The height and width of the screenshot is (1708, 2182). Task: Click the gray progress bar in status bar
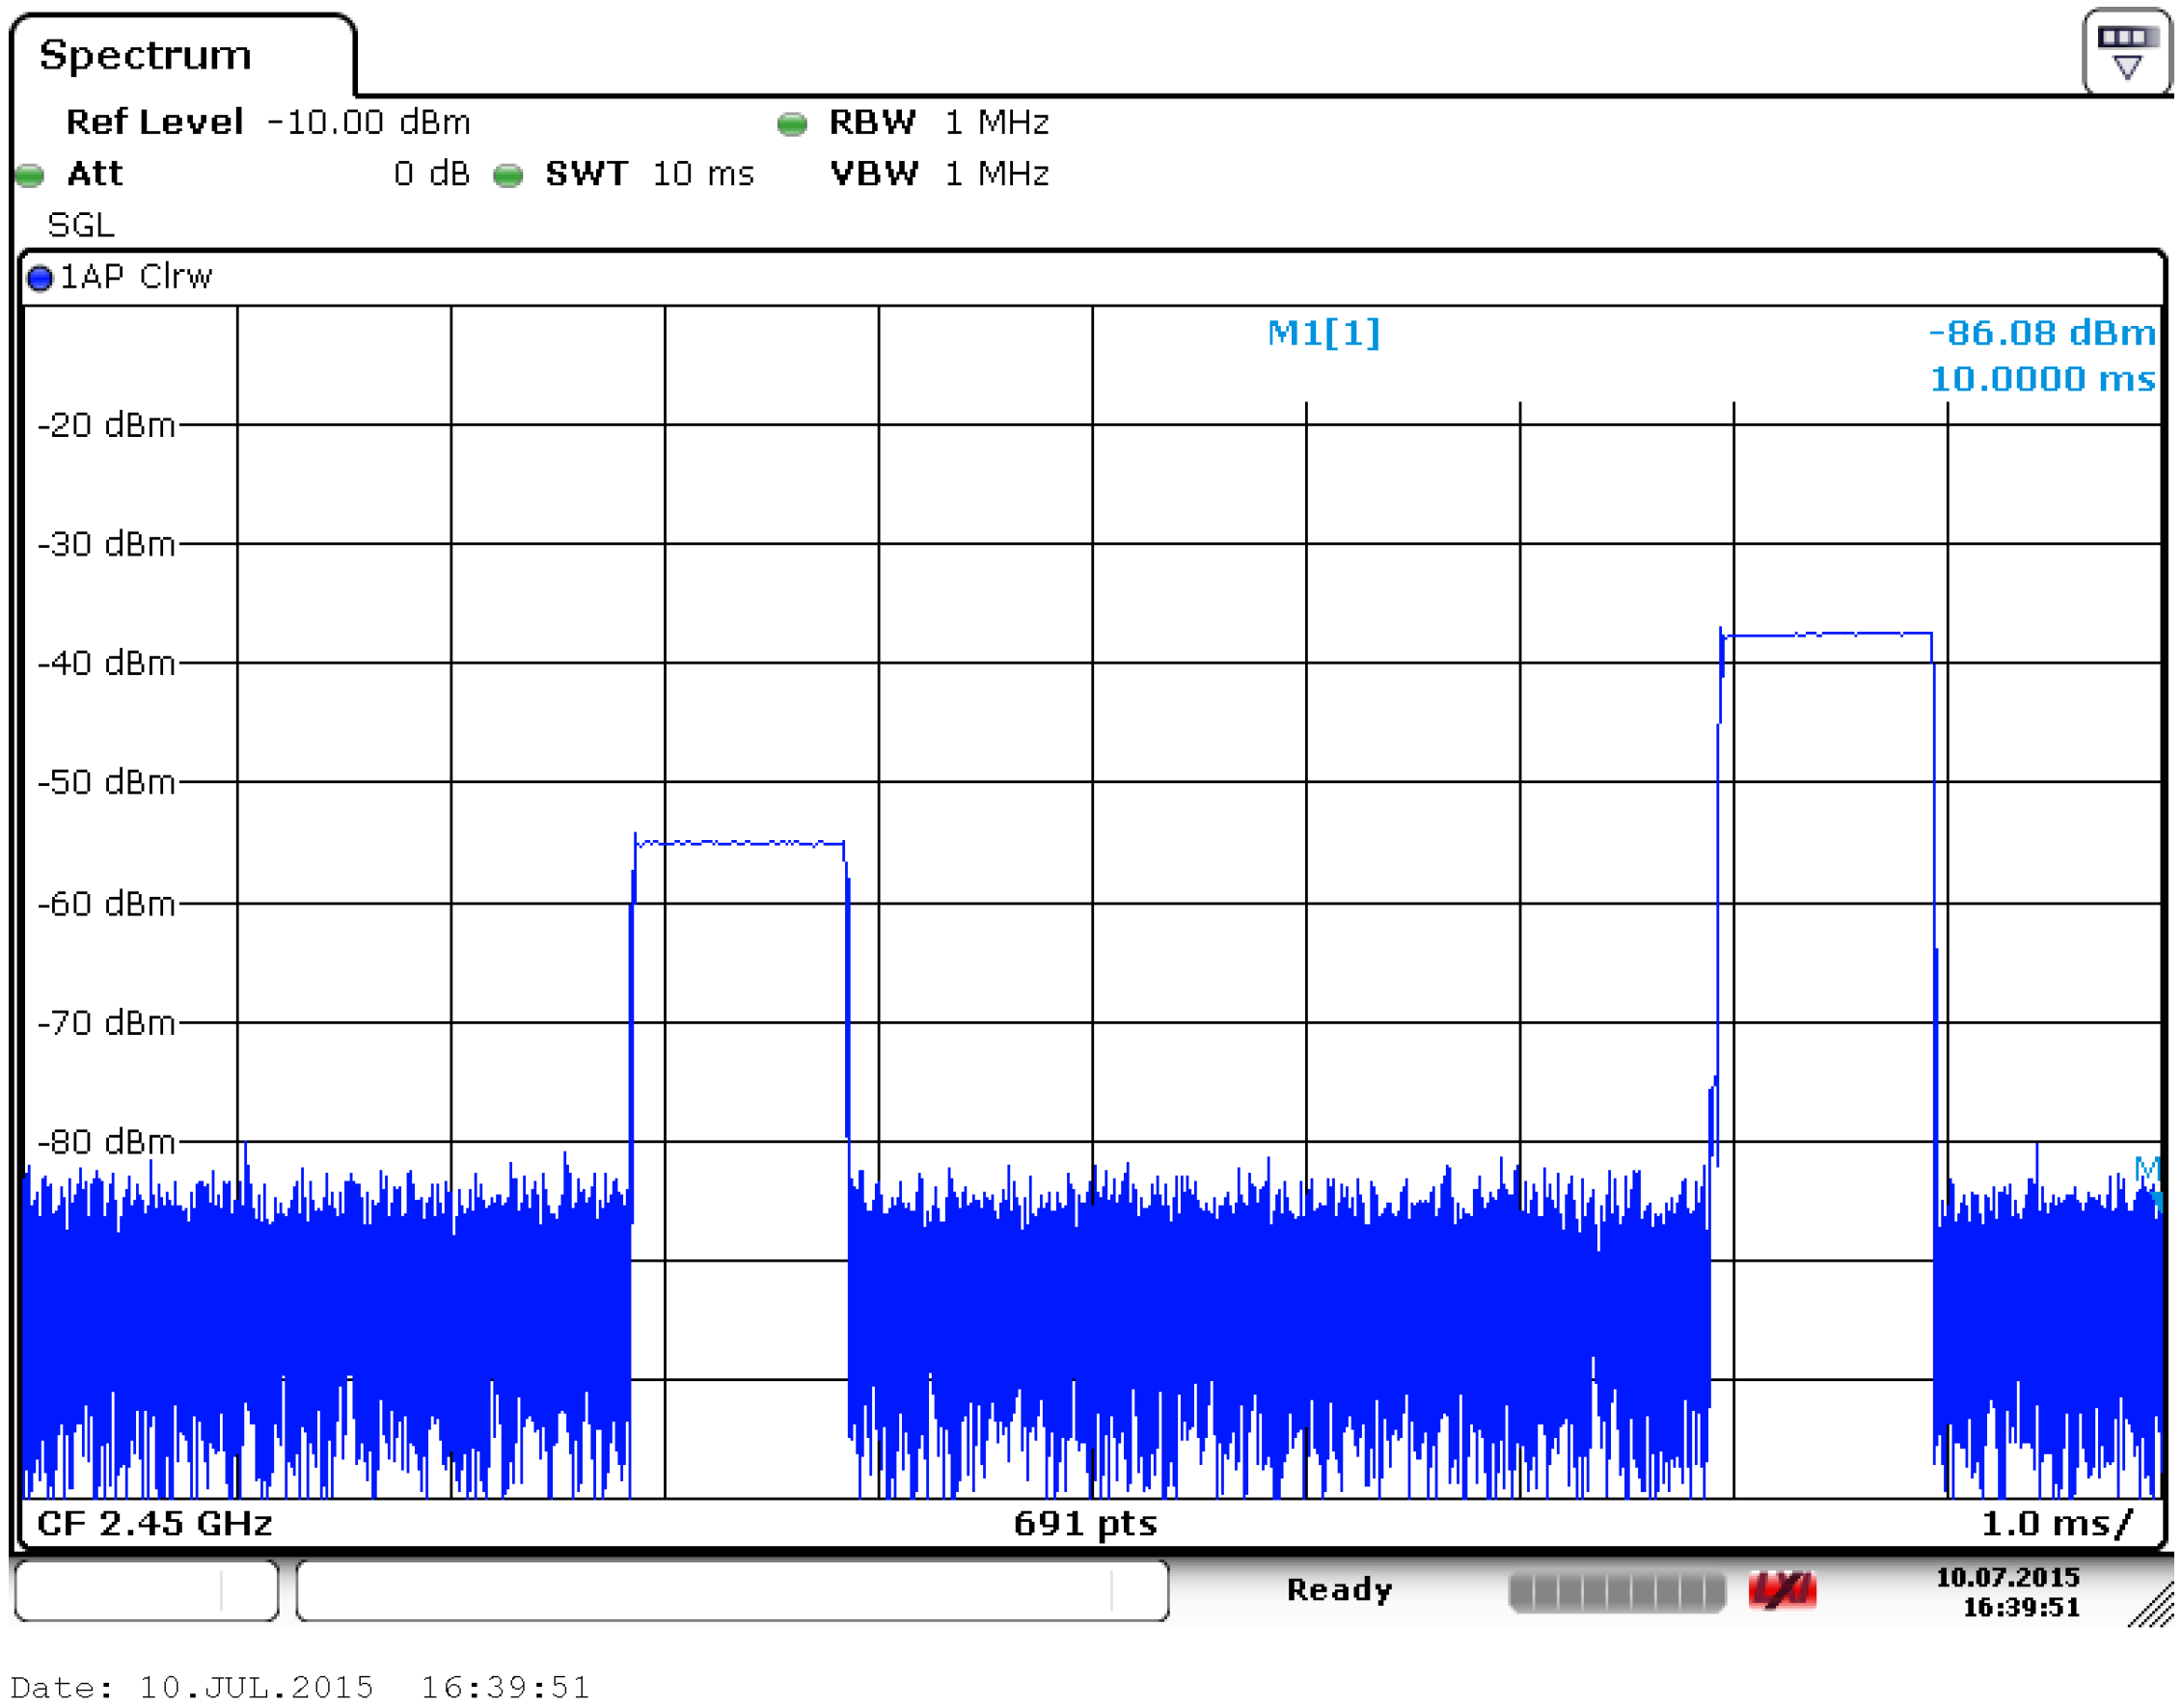[x=1616, y=1592]
